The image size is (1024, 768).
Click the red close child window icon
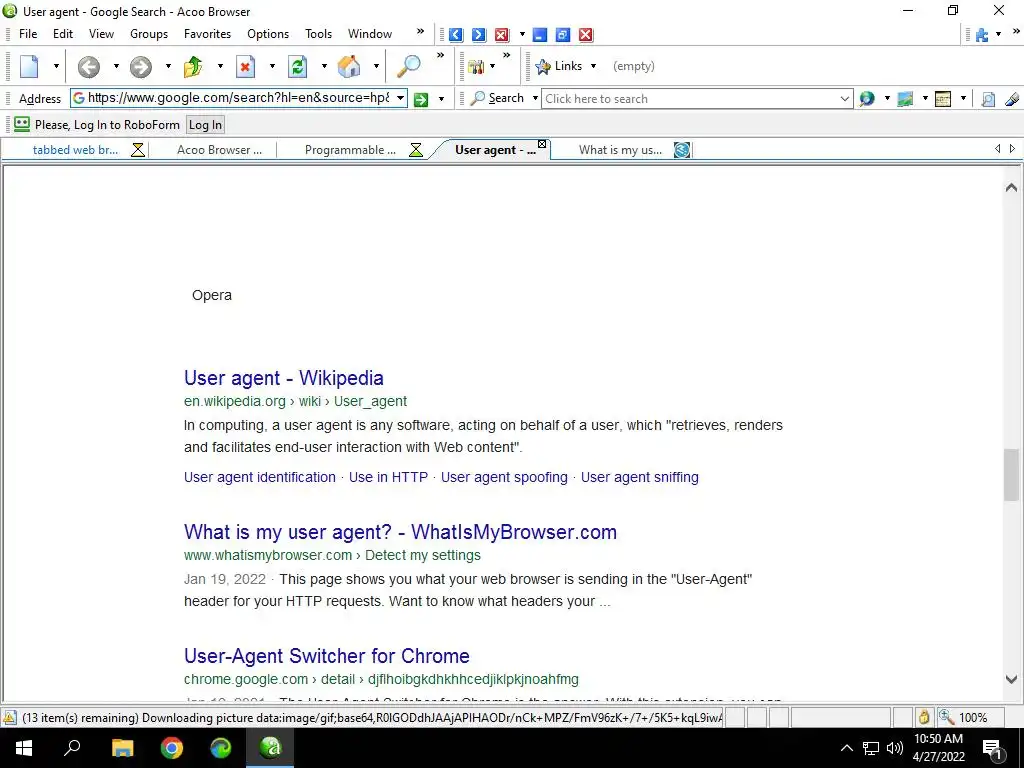586,35
